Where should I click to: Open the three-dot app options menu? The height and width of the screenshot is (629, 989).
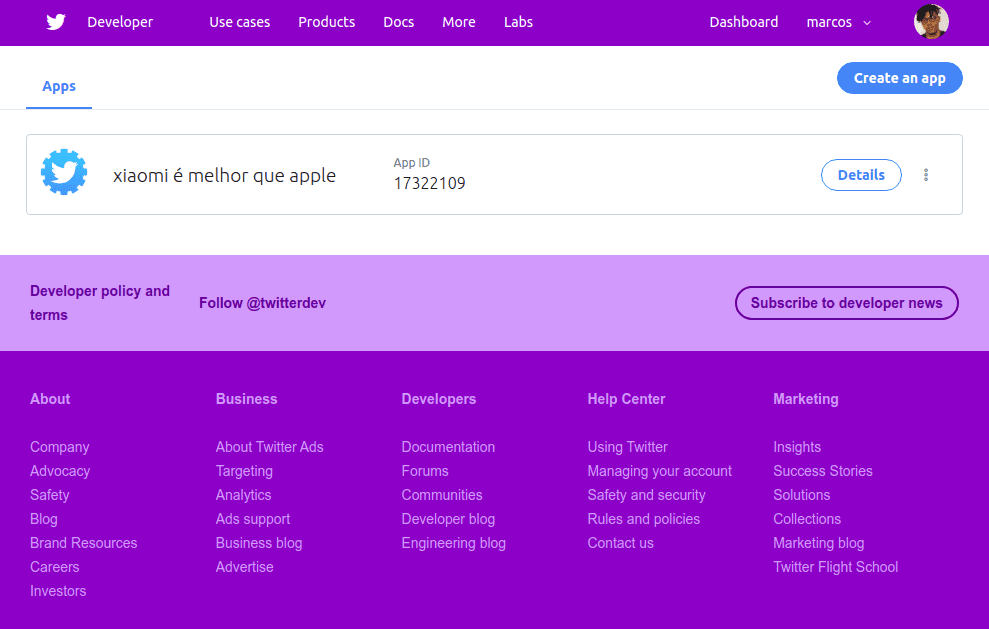click(926, 175)
